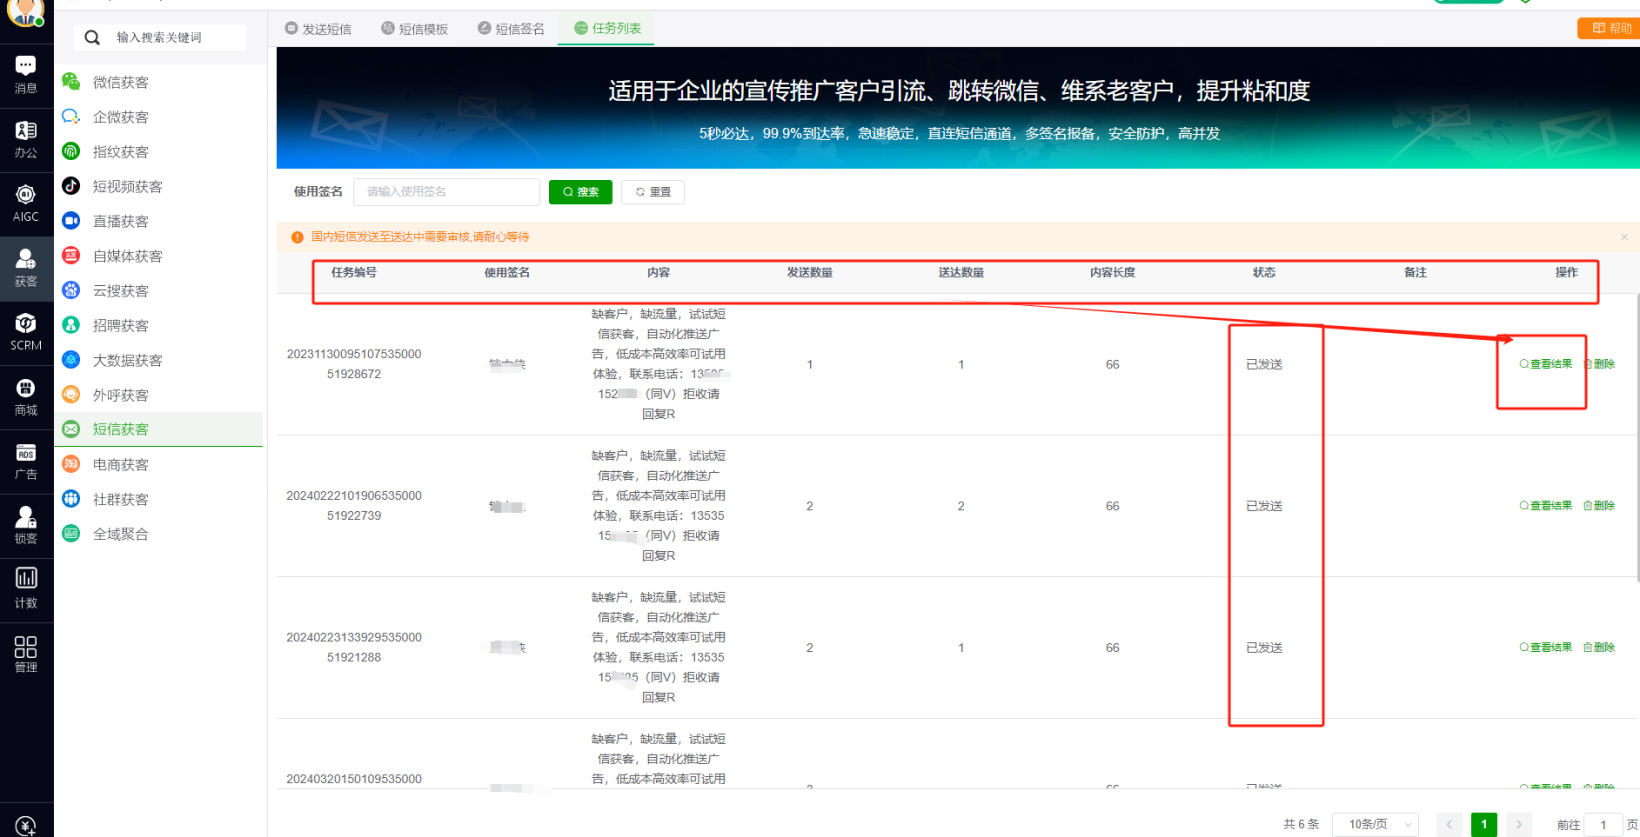Viewport: 1640px width, 837px height.
Task: Open the SCPM sidebar icon
Action: tap(26, 332)
